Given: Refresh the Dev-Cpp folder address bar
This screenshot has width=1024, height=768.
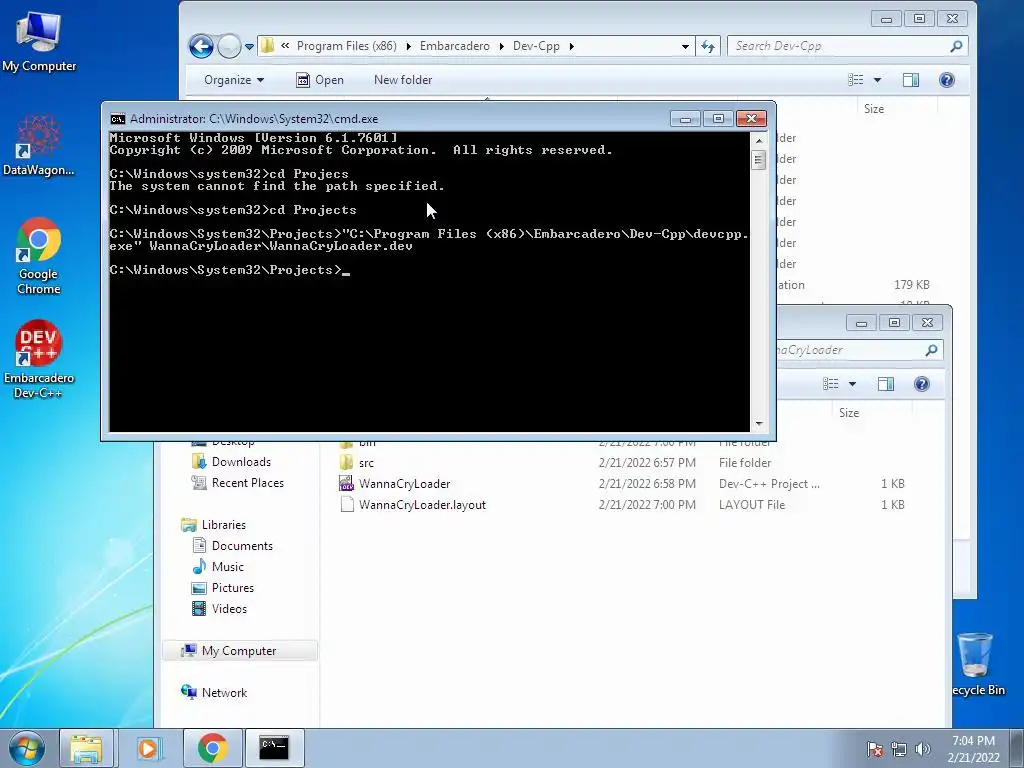Looking at the screenshot, I should (x=708, y=46).
